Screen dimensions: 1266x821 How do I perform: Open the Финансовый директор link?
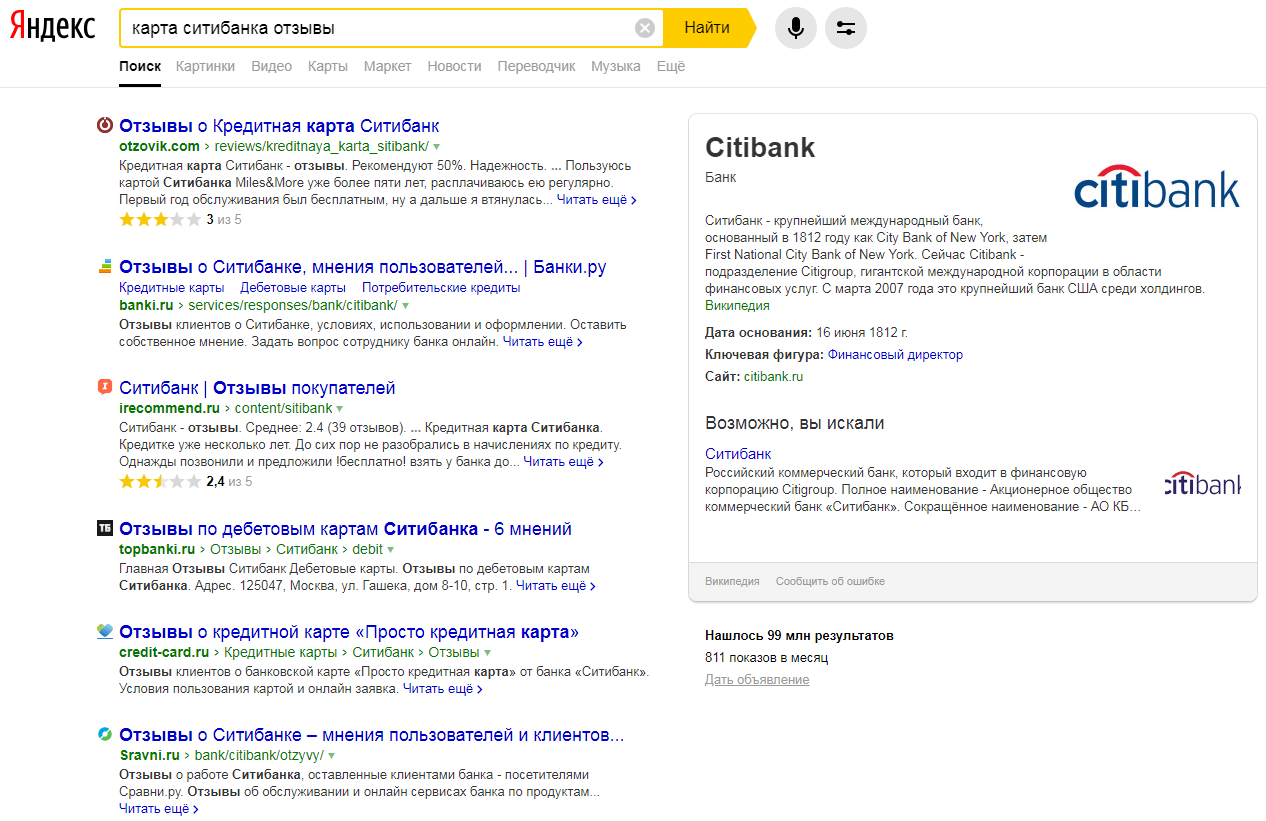pyautogui.click(x=895, y=355)
